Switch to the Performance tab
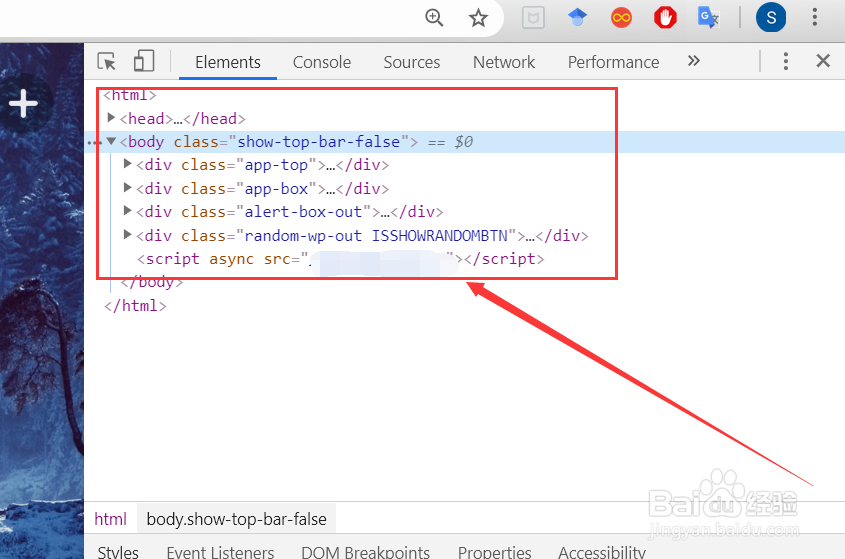The width and height of the screenshot is (845, 559). (x=613, y=62)
